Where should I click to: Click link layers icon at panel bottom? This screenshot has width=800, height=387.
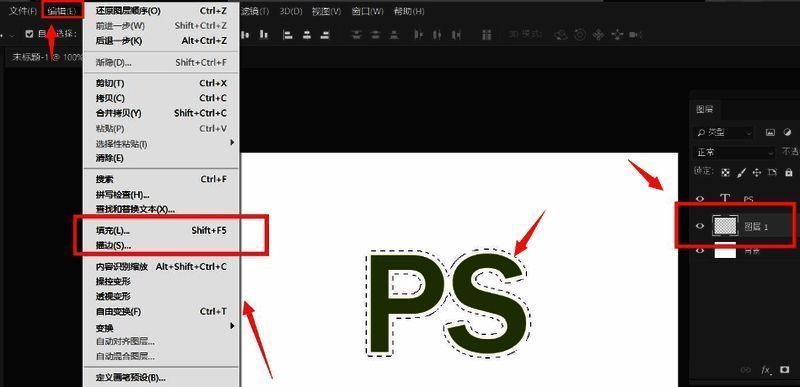[745, 370]
